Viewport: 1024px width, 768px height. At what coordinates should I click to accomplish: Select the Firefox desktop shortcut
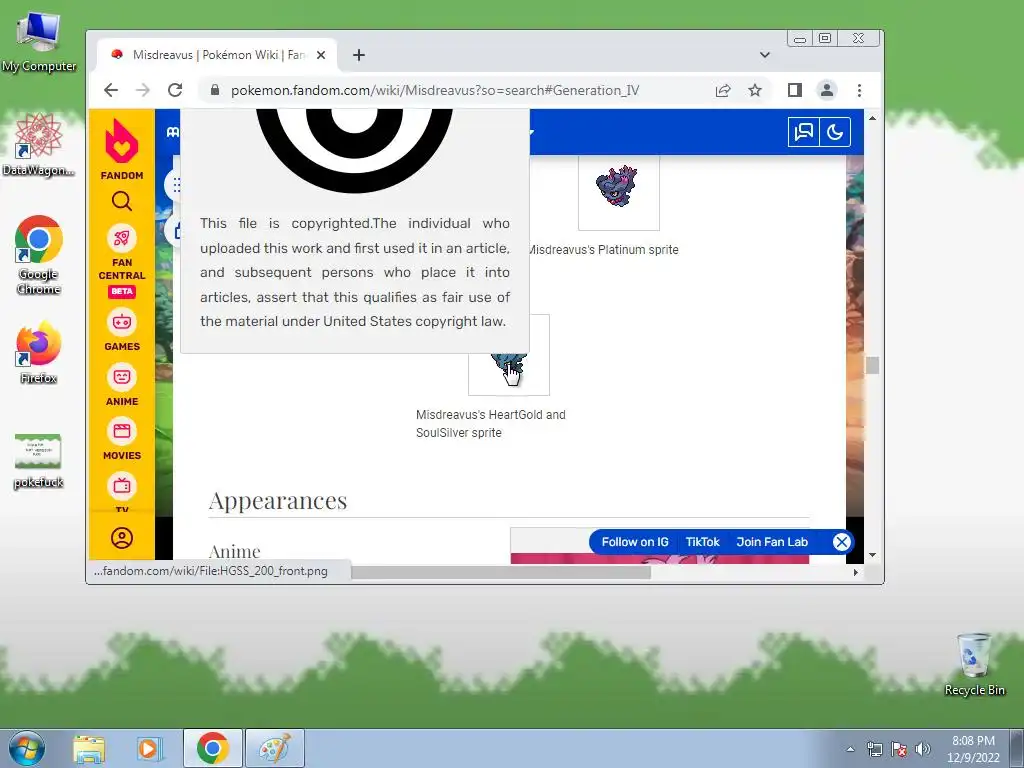[x=39, y=352]
